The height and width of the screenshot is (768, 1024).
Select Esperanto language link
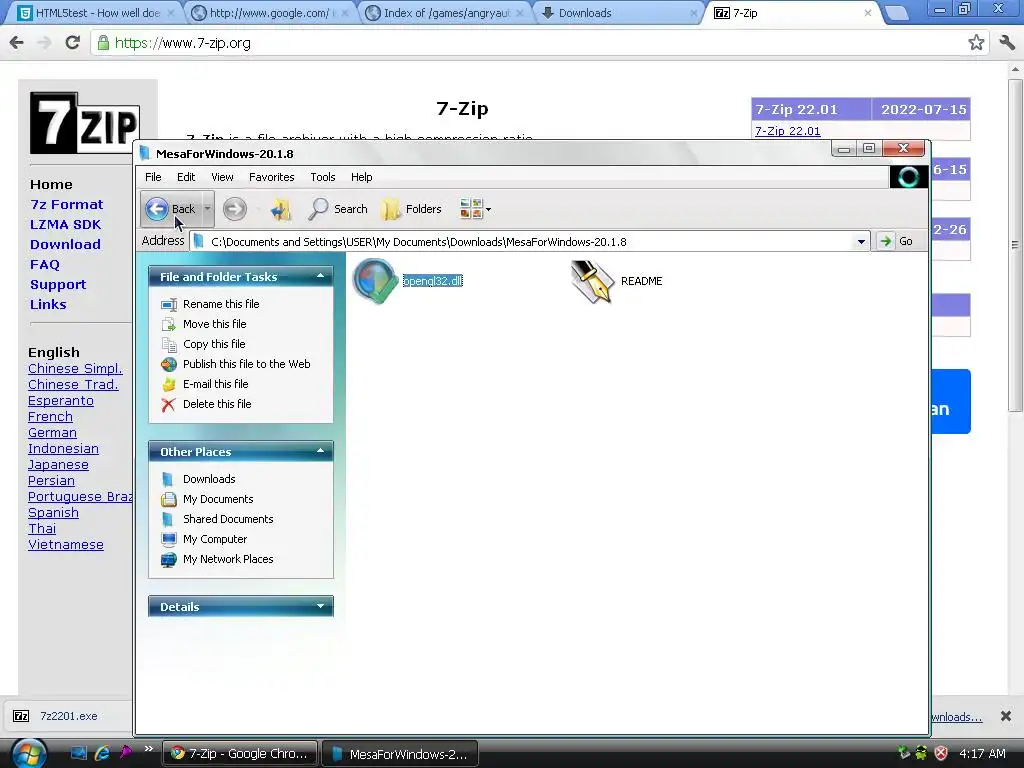[x=61, y=400]
